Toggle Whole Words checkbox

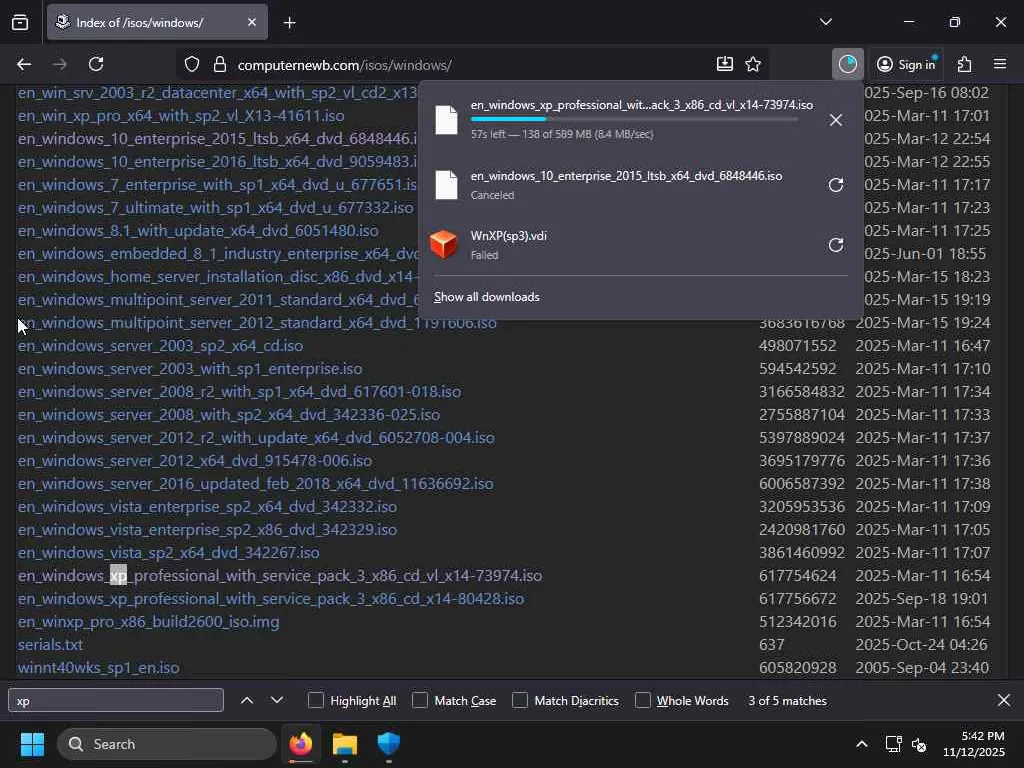tap(643, 700)
